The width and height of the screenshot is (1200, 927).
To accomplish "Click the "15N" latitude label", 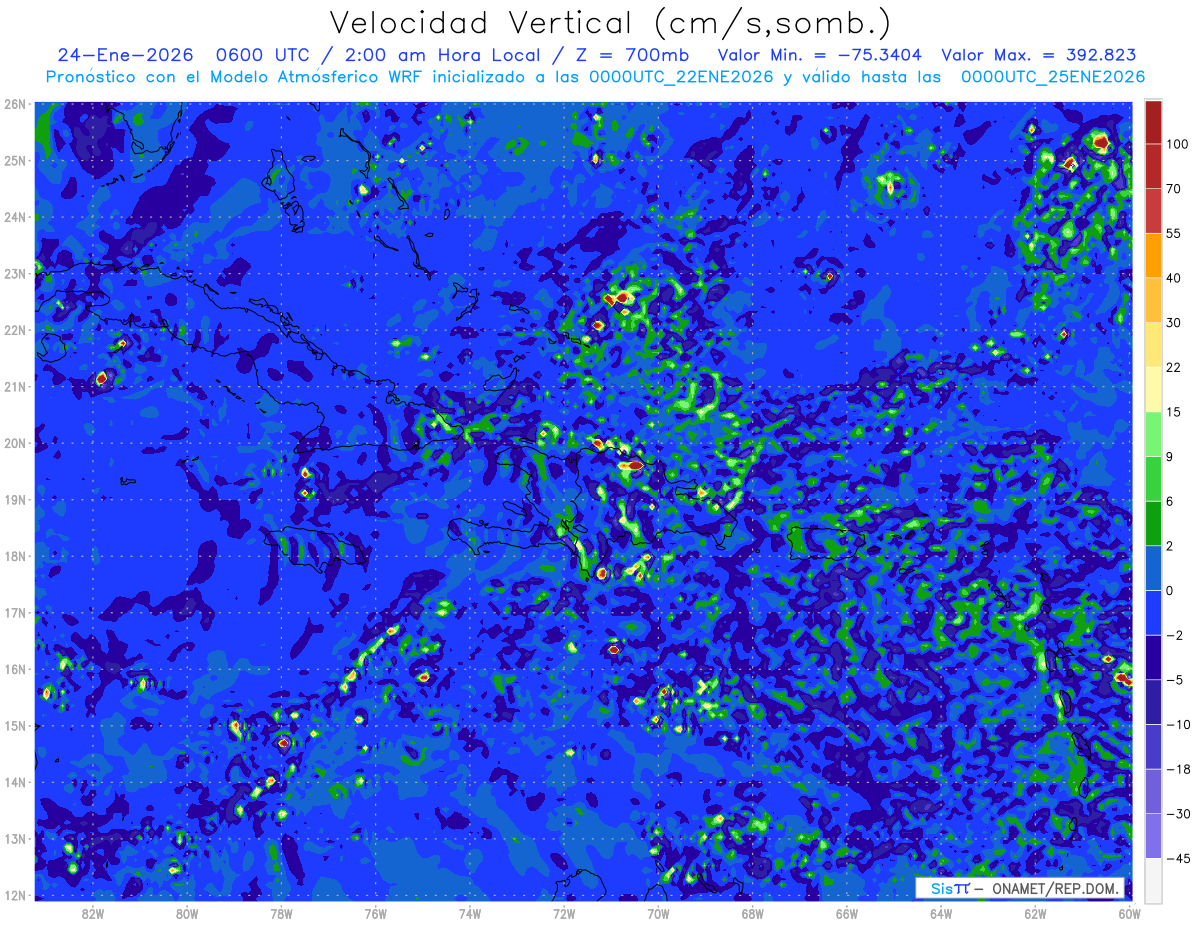I will (15, 726).
